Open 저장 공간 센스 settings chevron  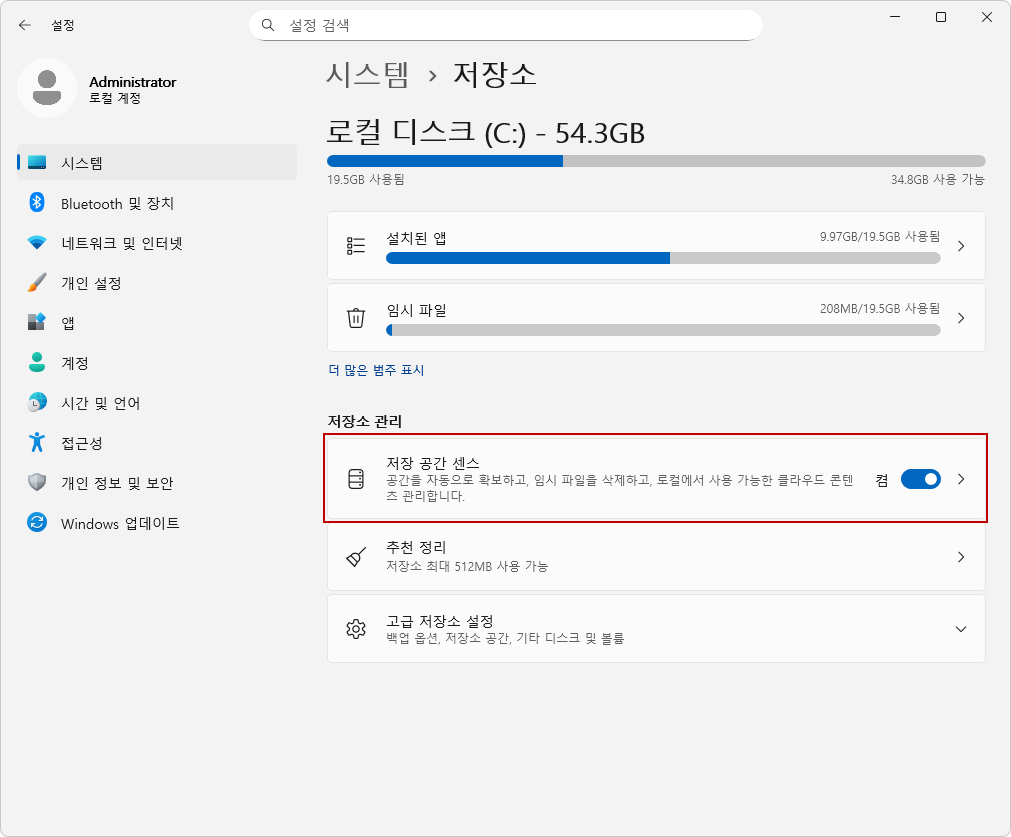point(961,479)
